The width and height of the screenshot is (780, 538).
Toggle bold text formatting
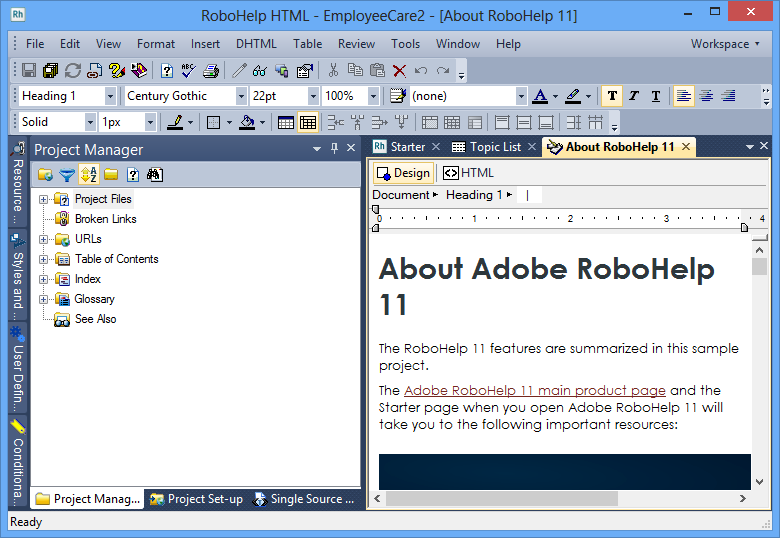(612, 96)
